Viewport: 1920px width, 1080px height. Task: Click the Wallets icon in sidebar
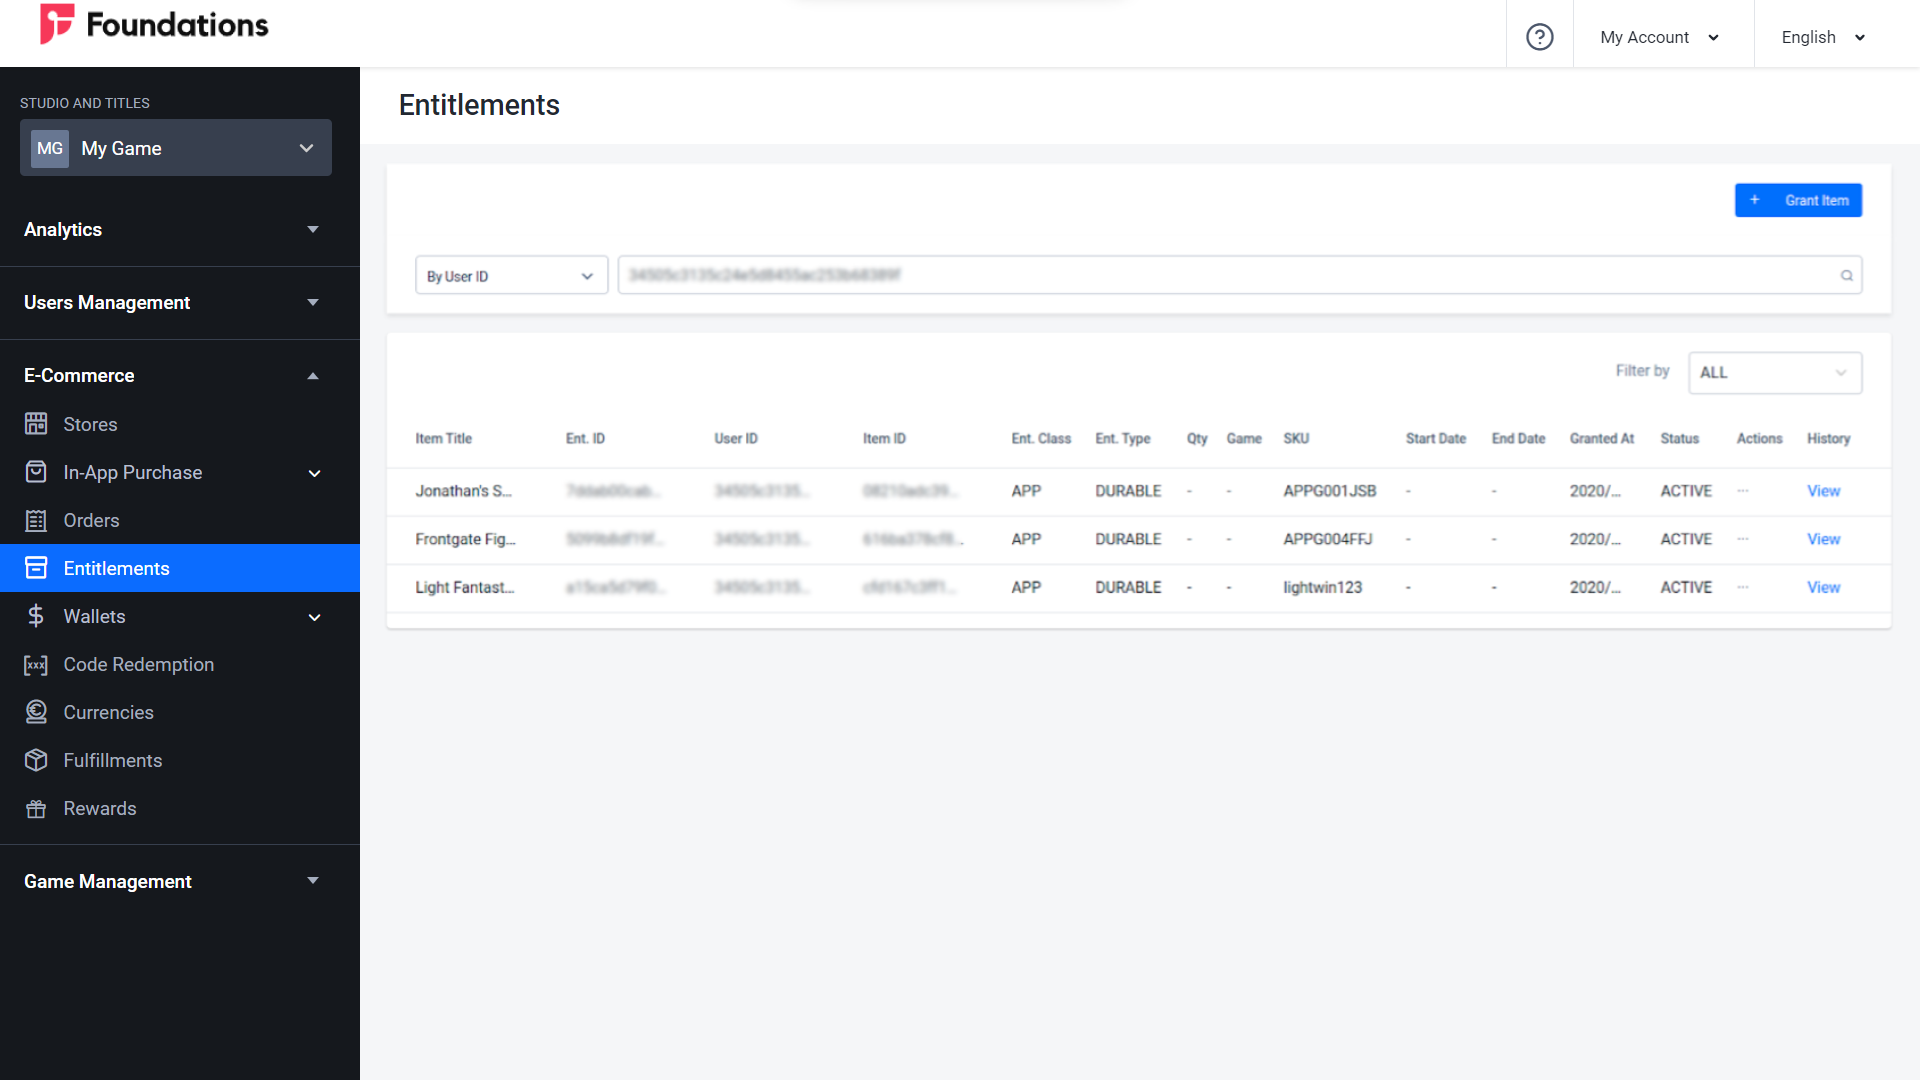click(x=36, y=616)
